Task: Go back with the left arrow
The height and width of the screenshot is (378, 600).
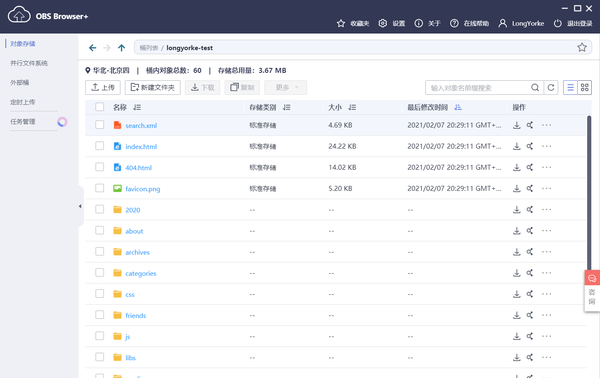Action: point(92,48)
